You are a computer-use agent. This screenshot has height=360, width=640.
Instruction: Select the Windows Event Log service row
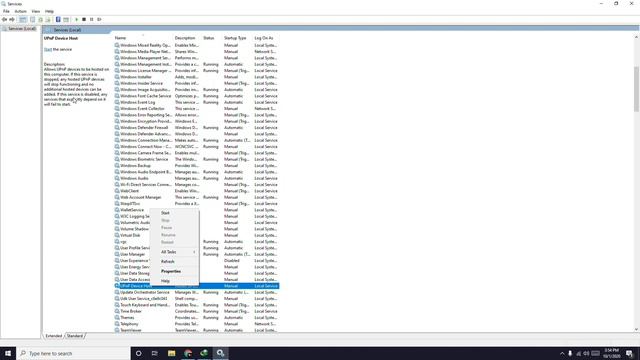click(196, 102)
